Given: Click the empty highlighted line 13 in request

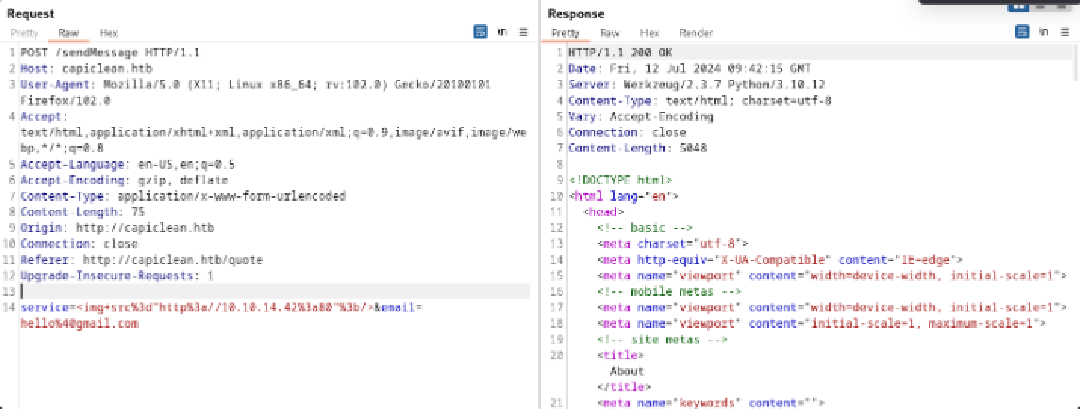Looking at the screenshot, I should [x=270, y=291].
